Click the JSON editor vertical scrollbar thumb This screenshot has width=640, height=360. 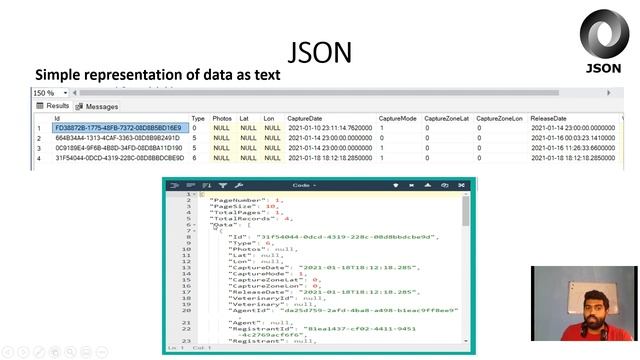coord(466,211)
